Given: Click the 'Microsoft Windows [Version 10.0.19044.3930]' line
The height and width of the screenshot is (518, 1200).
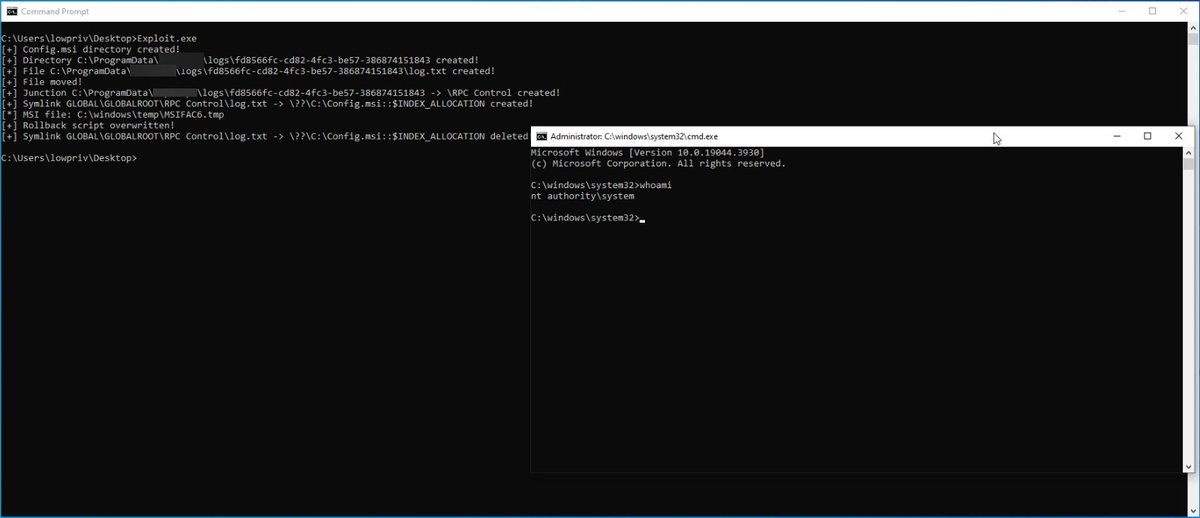Looking at the screenshot, I should [x=647, y=152].
